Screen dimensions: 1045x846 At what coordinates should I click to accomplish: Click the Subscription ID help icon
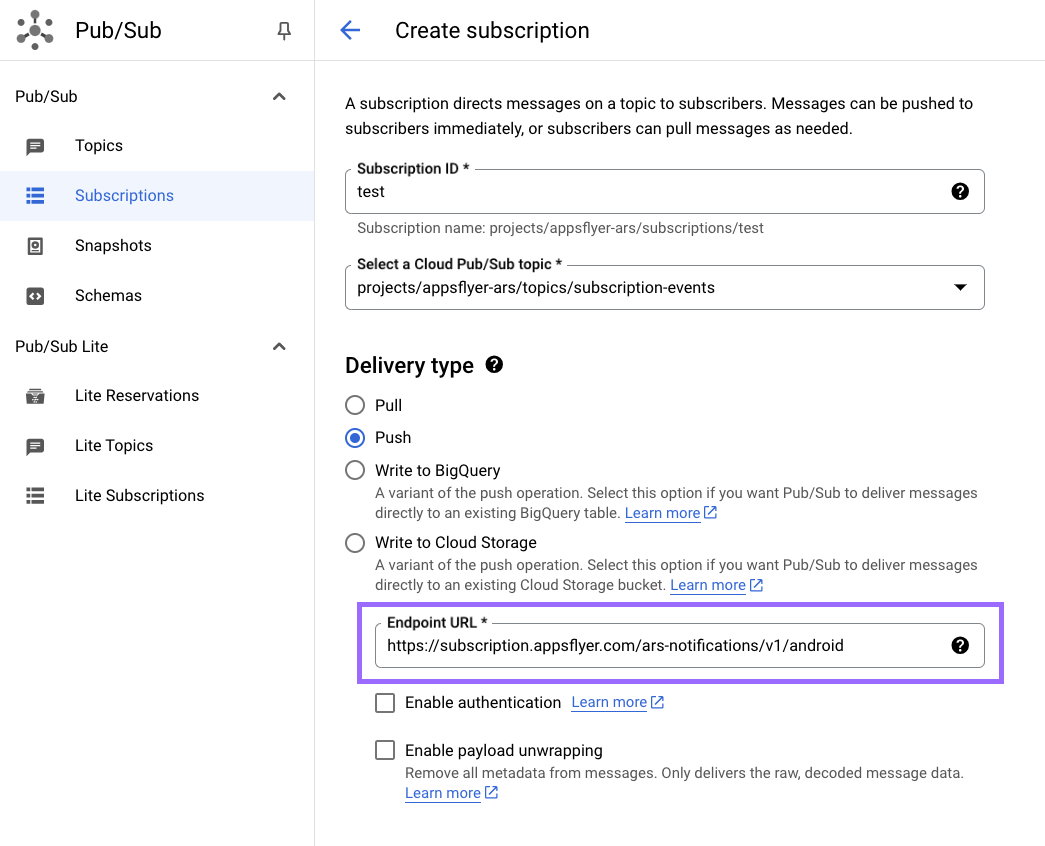point(960,191)
